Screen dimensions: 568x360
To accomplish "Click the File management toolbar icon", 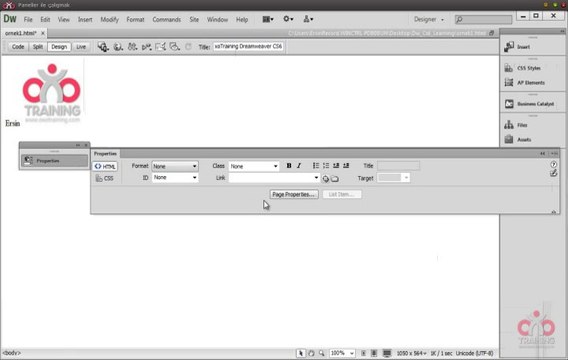I will coord(132,47).
